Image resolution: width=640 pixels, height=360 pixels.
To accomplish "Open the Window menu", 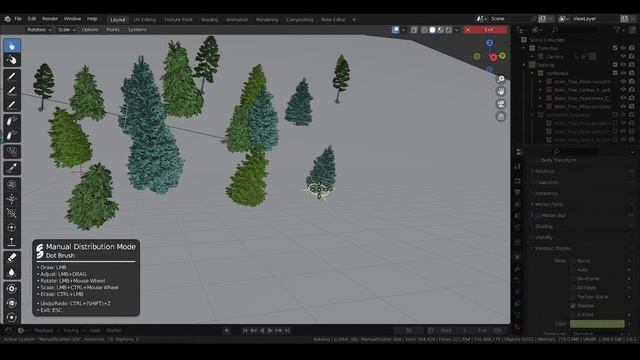I will tap(72, 19).
